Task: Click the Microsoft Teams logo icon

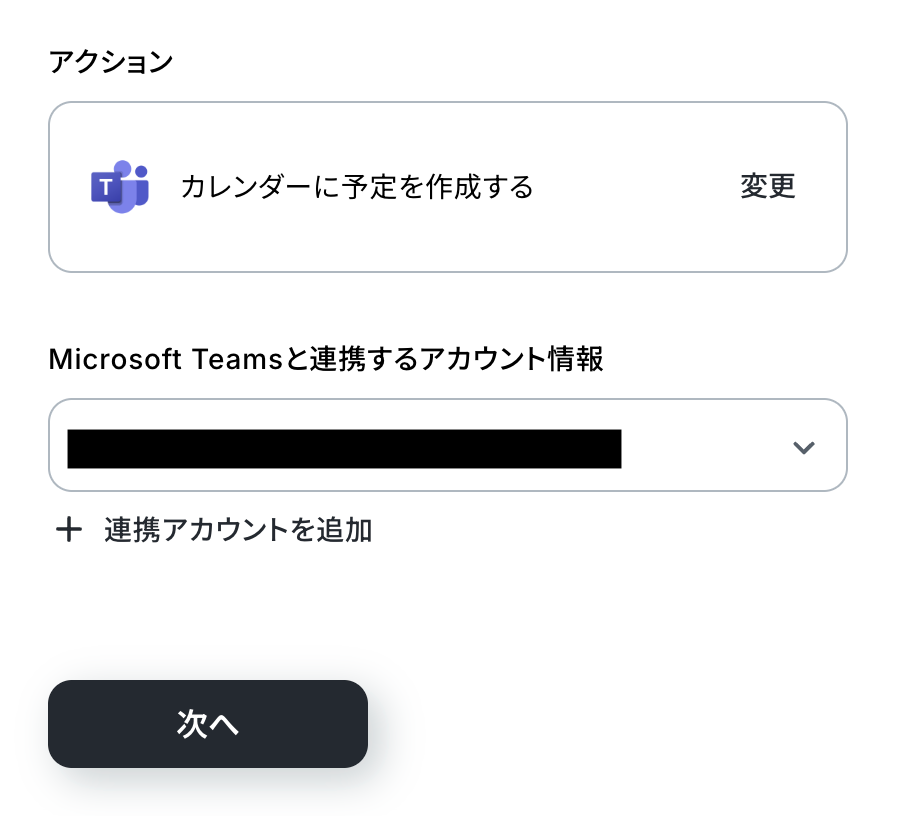Action: click(120, 186)
